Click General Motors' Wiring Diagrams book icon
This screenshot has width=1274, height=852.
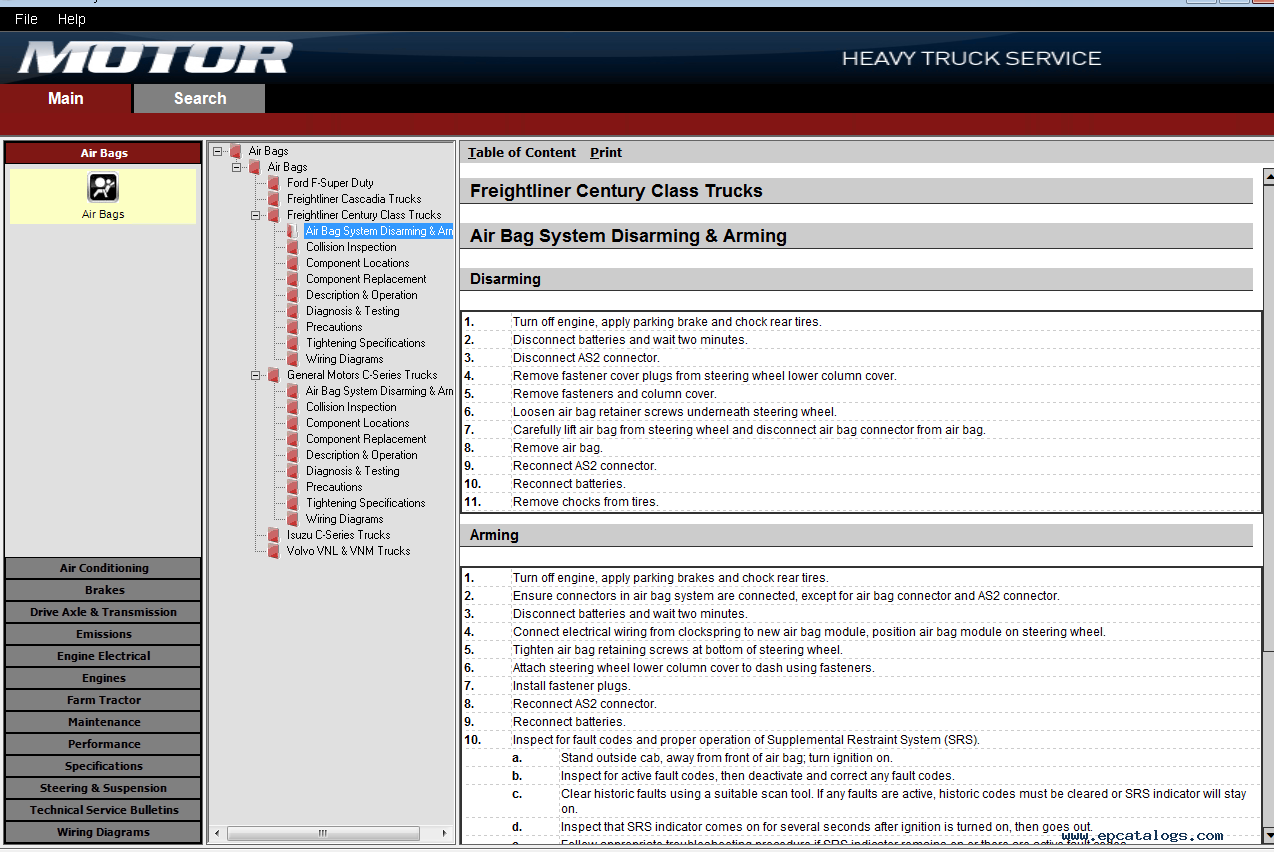pos(292,519)
